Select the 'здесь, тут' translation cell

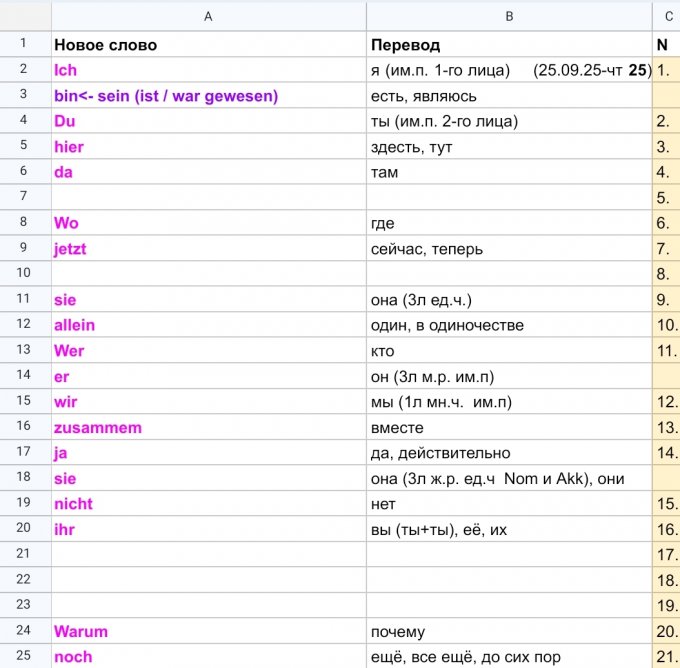point(509,147)
